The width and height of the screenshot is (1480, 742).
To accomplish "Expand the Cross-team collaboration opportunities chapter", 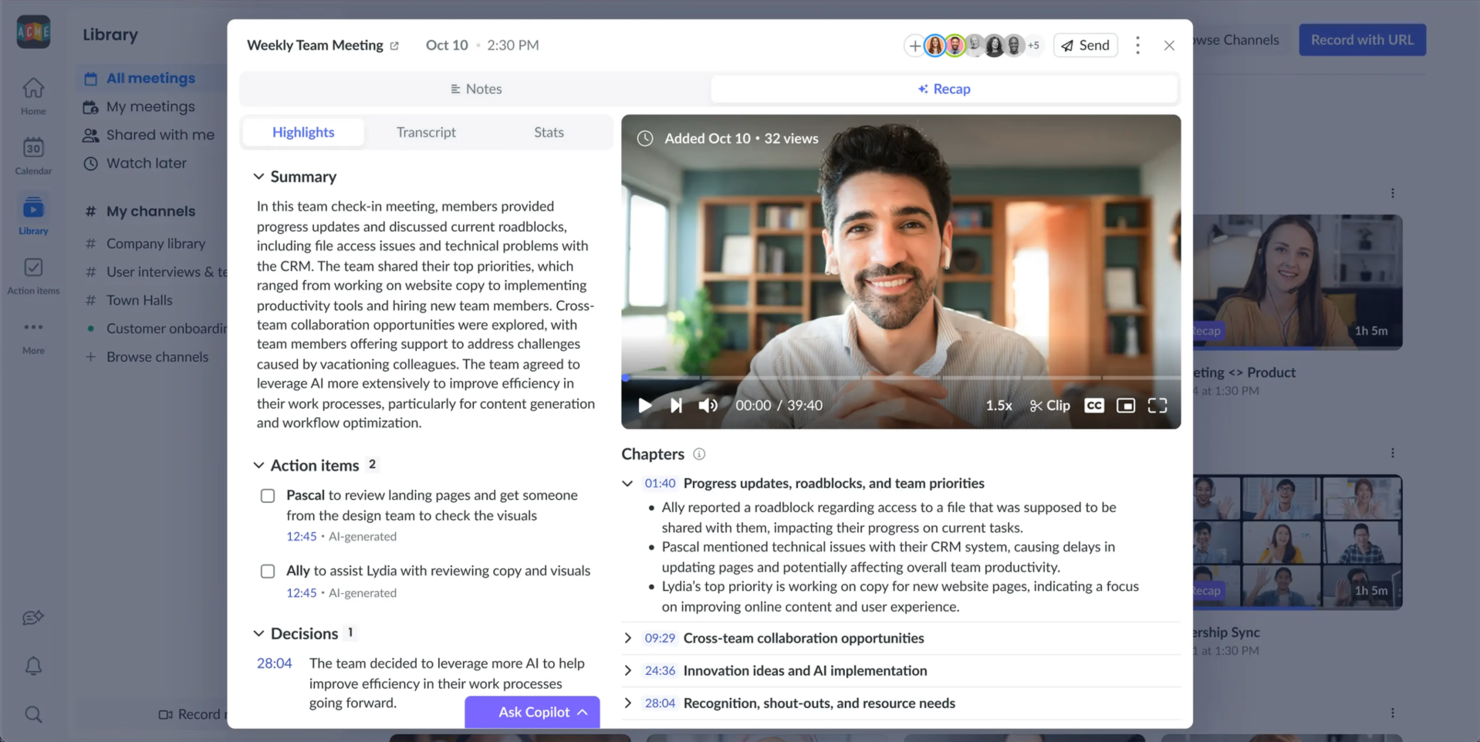I will pos(628,638).
